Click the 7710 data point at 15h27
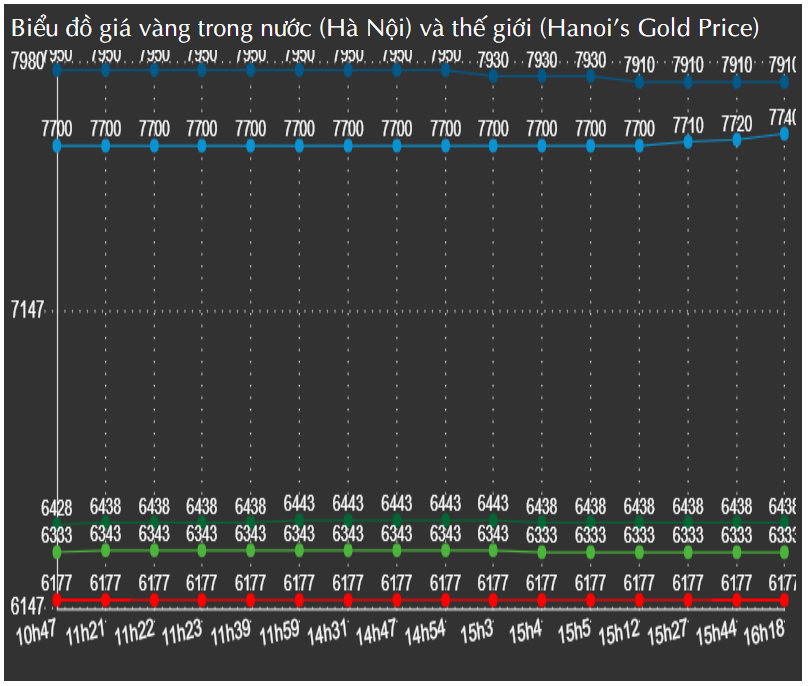The image size is (809, 686). pos(688,142)
